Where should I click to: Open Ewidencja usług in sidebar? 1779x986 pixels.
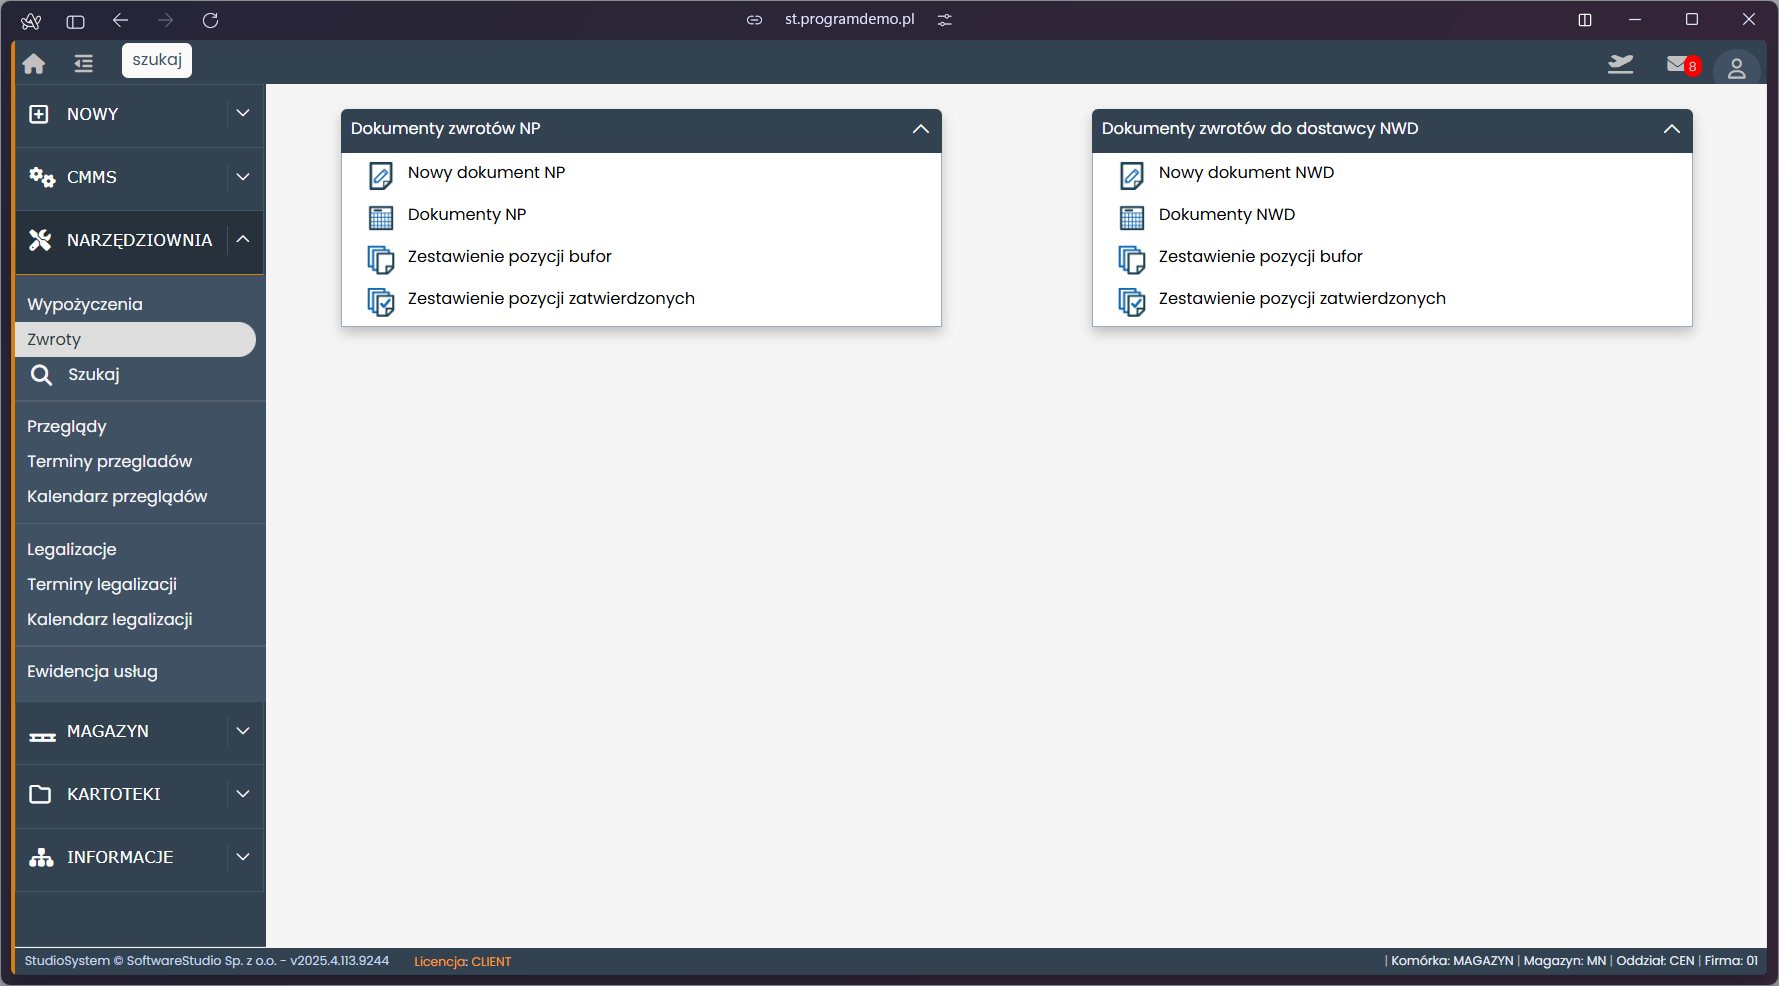pos(92,671)
